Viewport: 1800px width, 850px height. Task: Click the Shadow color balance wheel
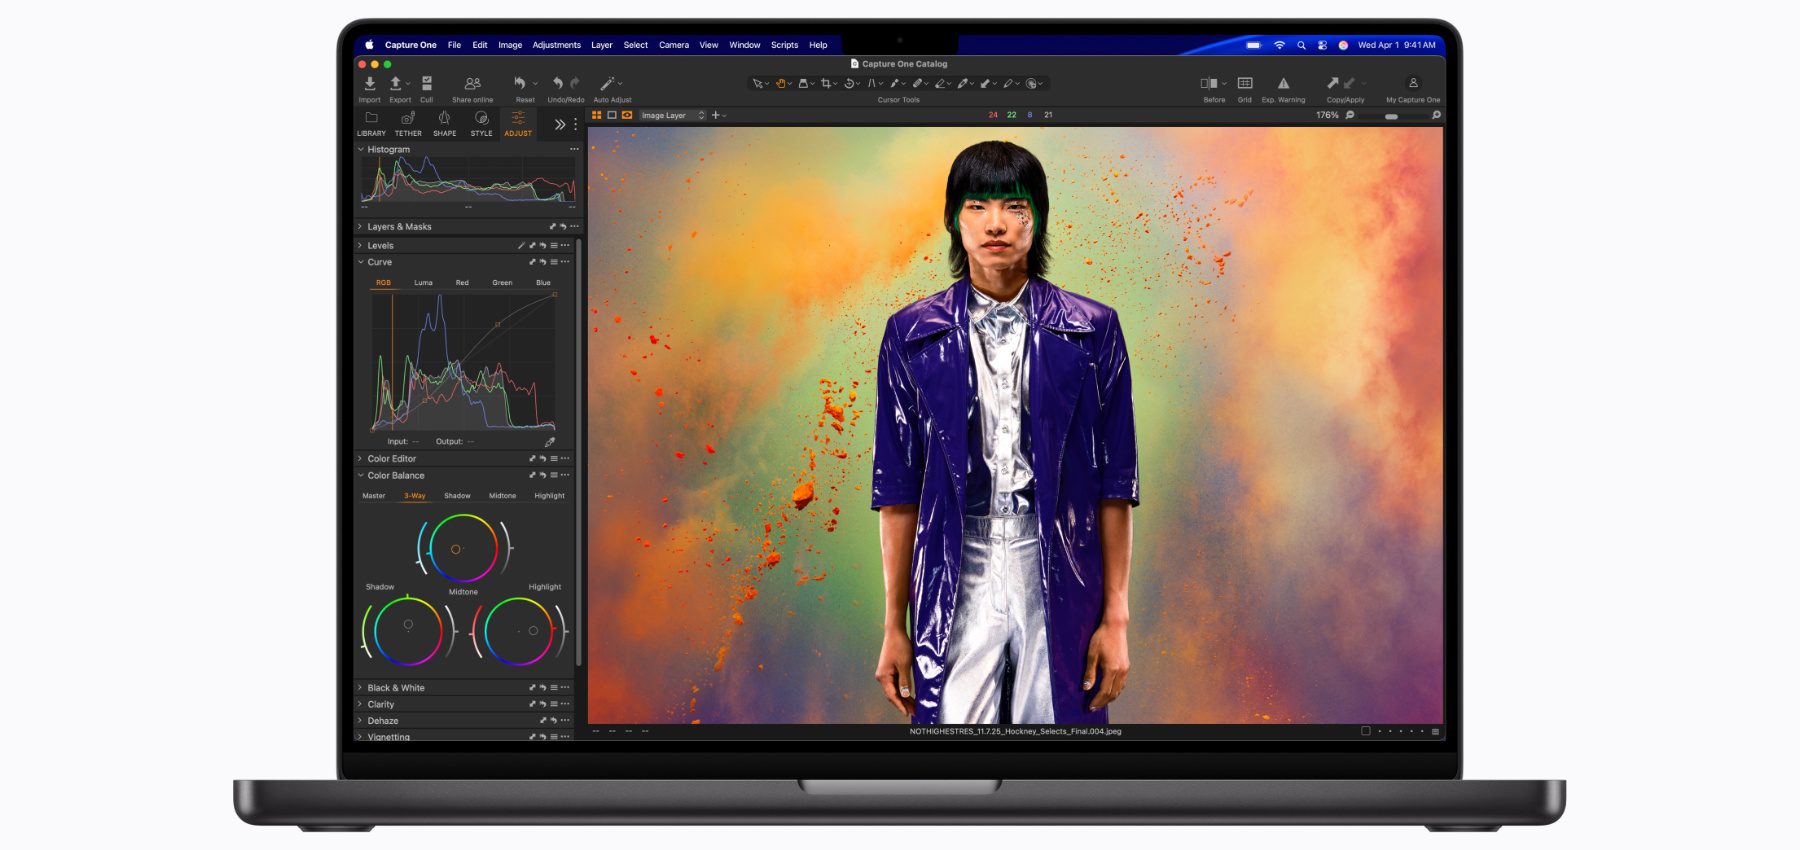[407, 631]
